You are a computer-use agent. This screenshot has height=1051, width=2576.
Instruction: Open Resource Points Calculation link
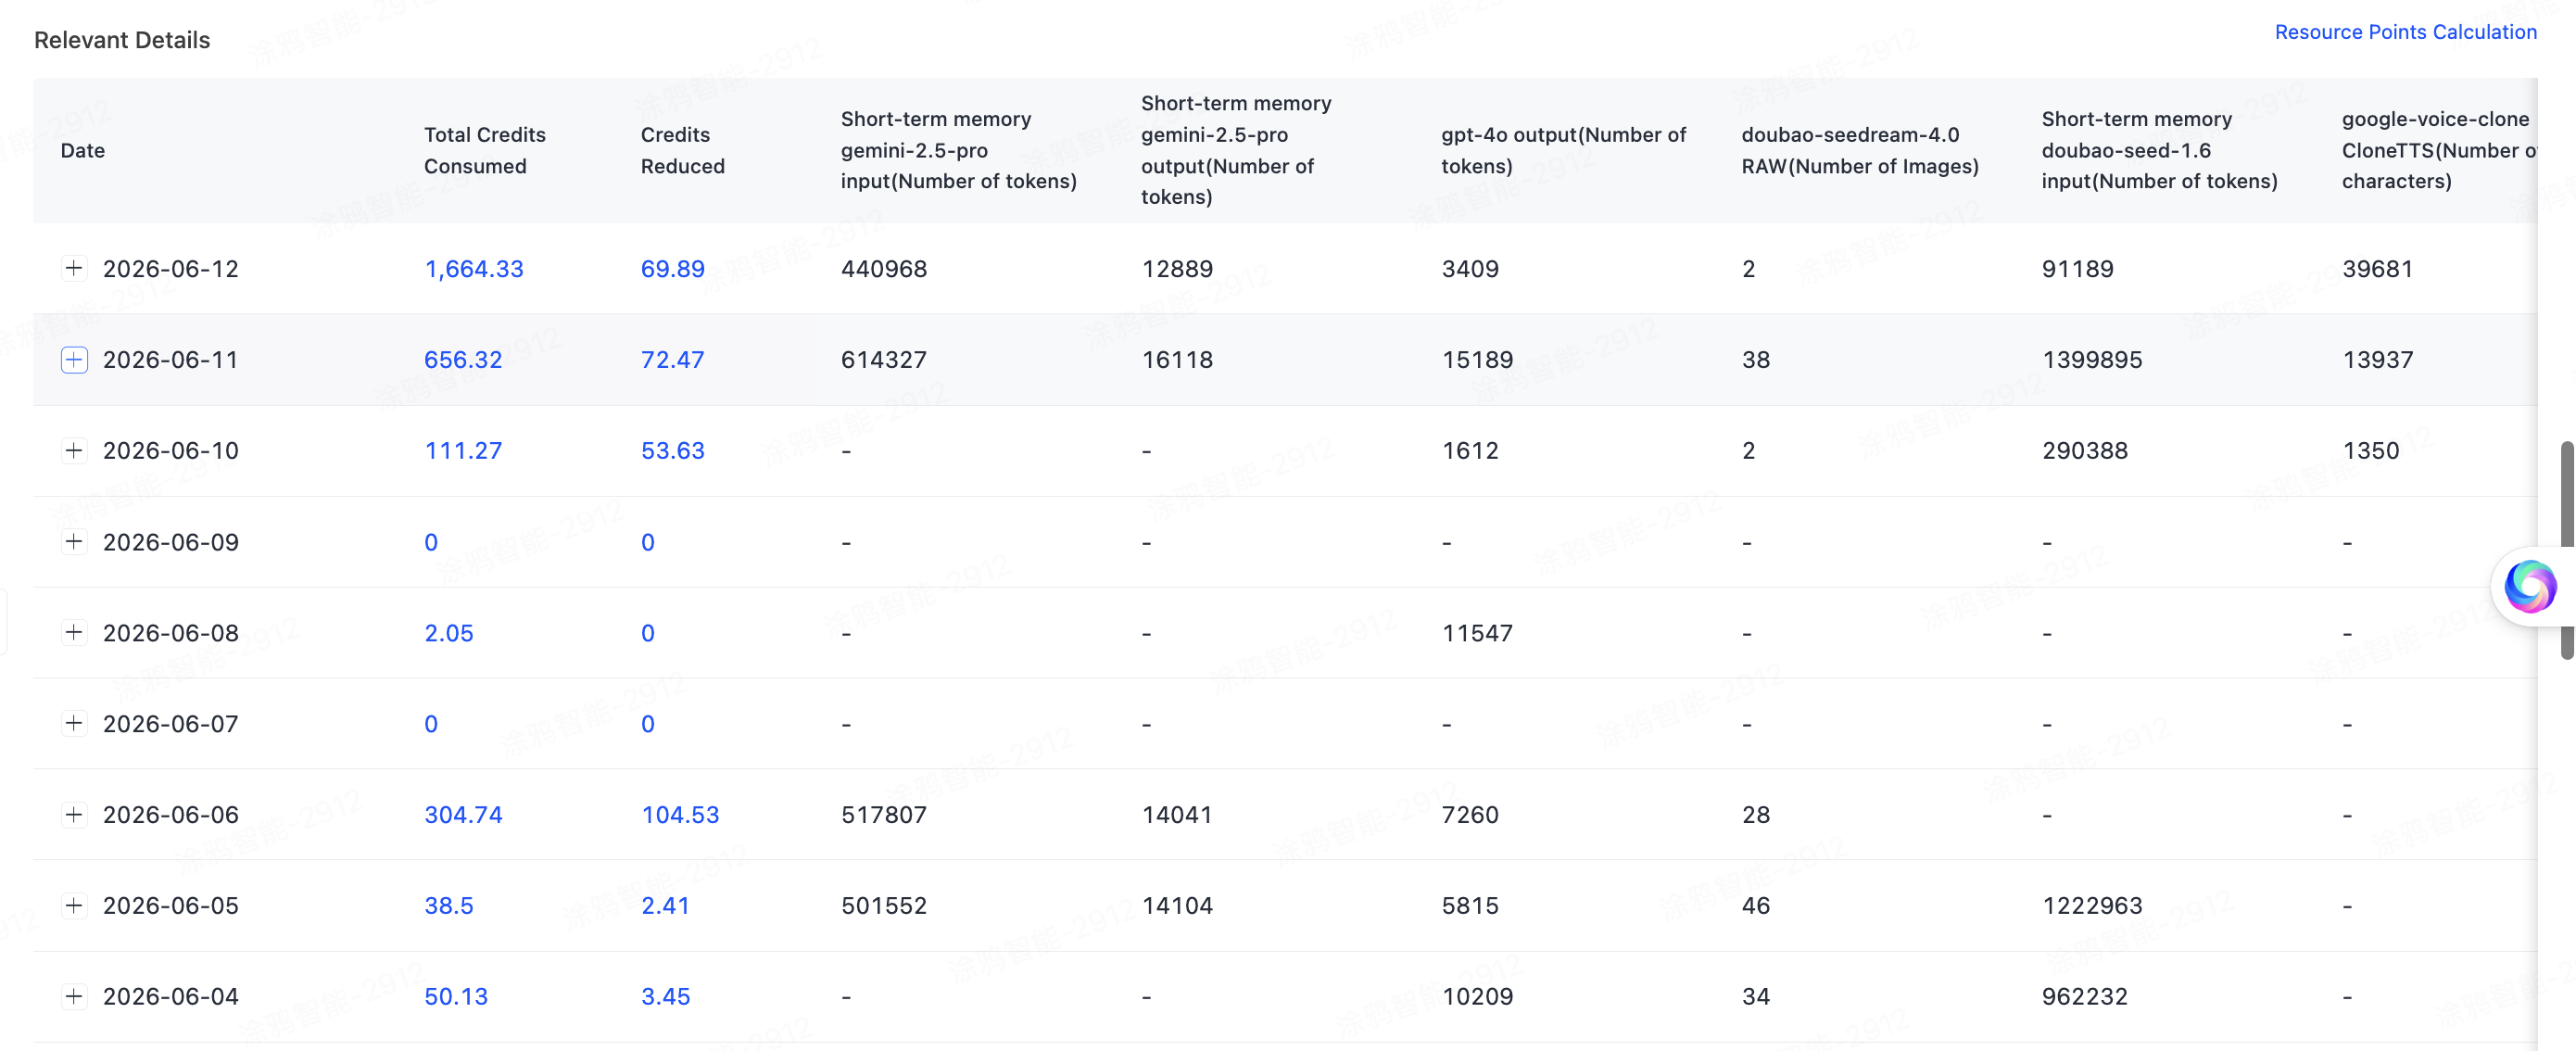[2405, 32]
